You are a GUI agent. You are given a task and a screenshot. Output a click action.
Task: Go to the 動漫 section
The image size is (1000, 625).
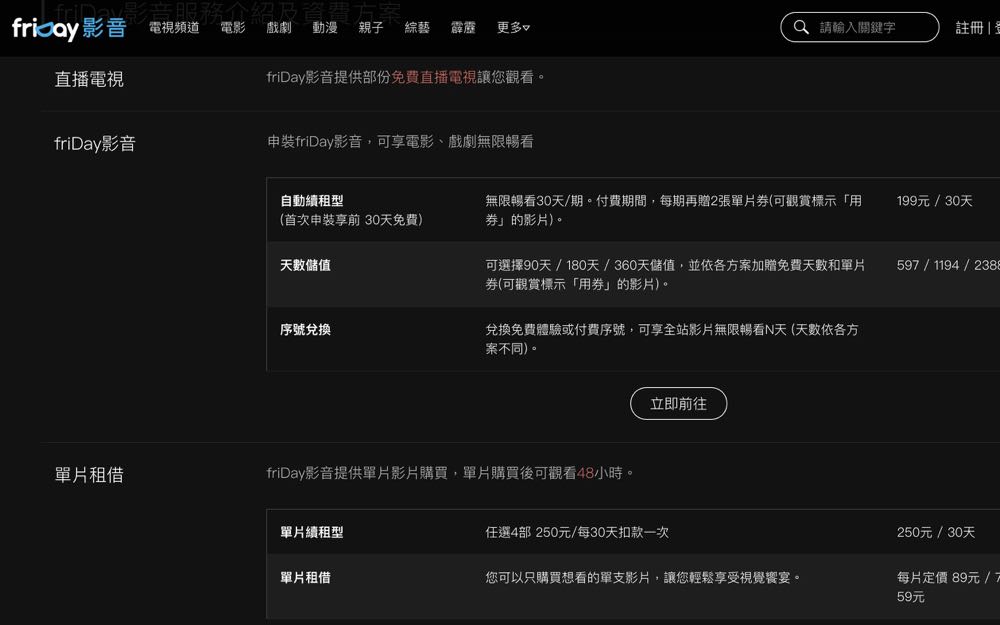[325, 27]
